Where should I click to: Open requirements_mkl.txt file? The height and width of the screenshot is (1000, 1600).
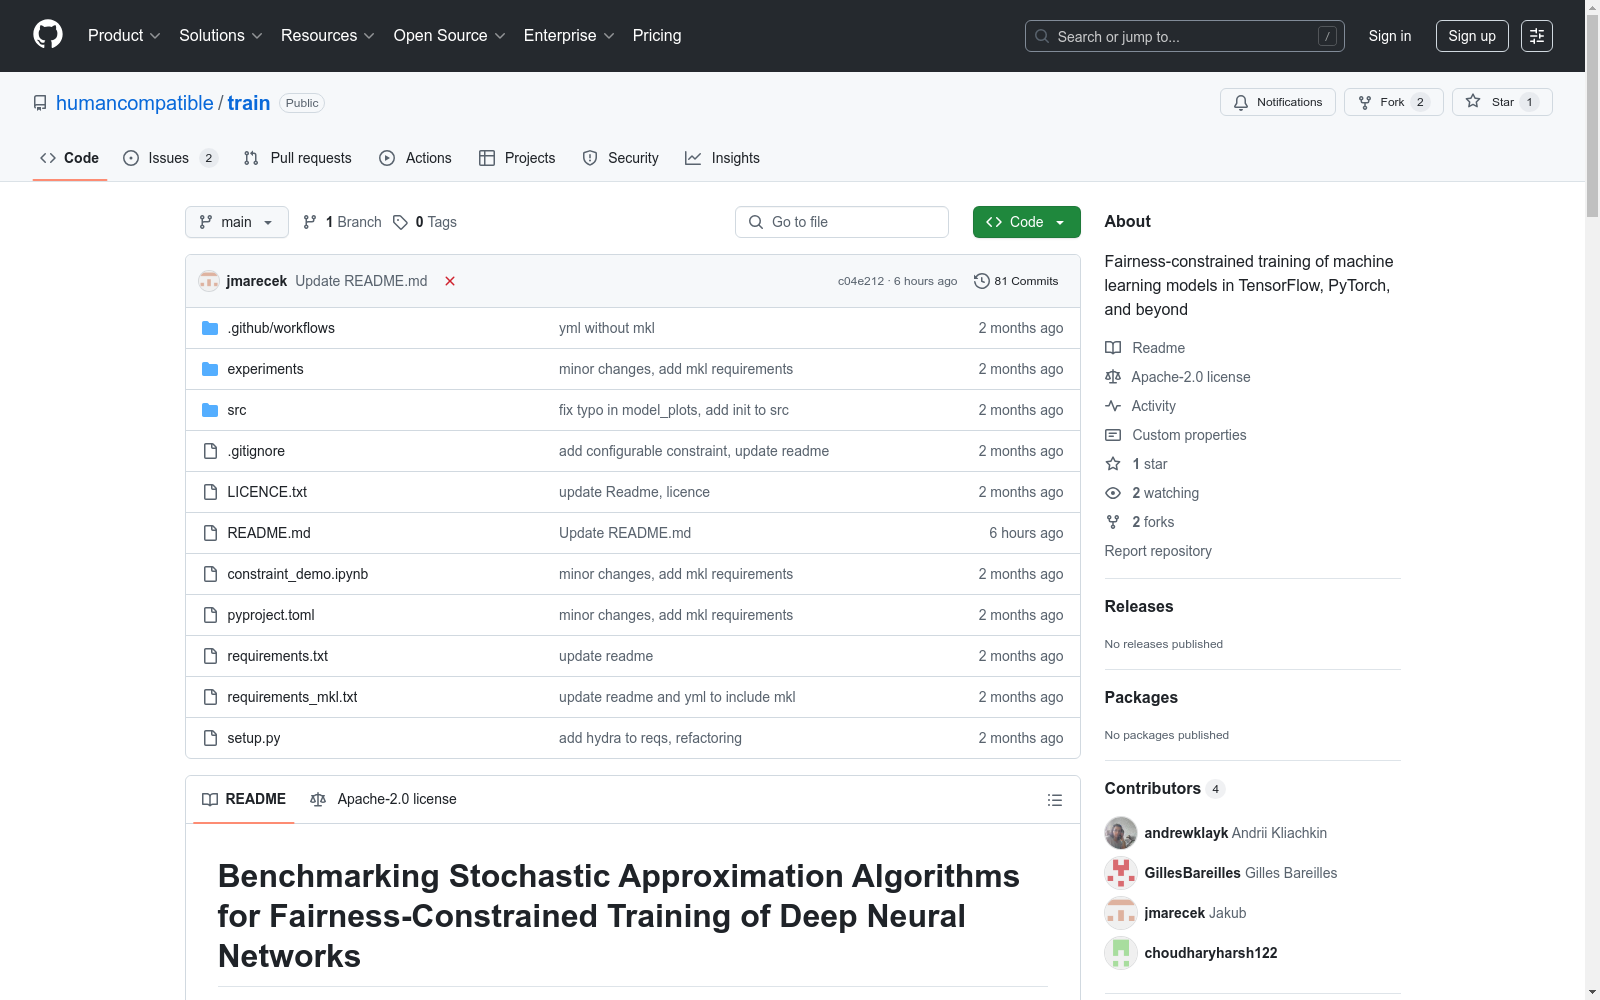pyautogui.click(x=292, y=697)
